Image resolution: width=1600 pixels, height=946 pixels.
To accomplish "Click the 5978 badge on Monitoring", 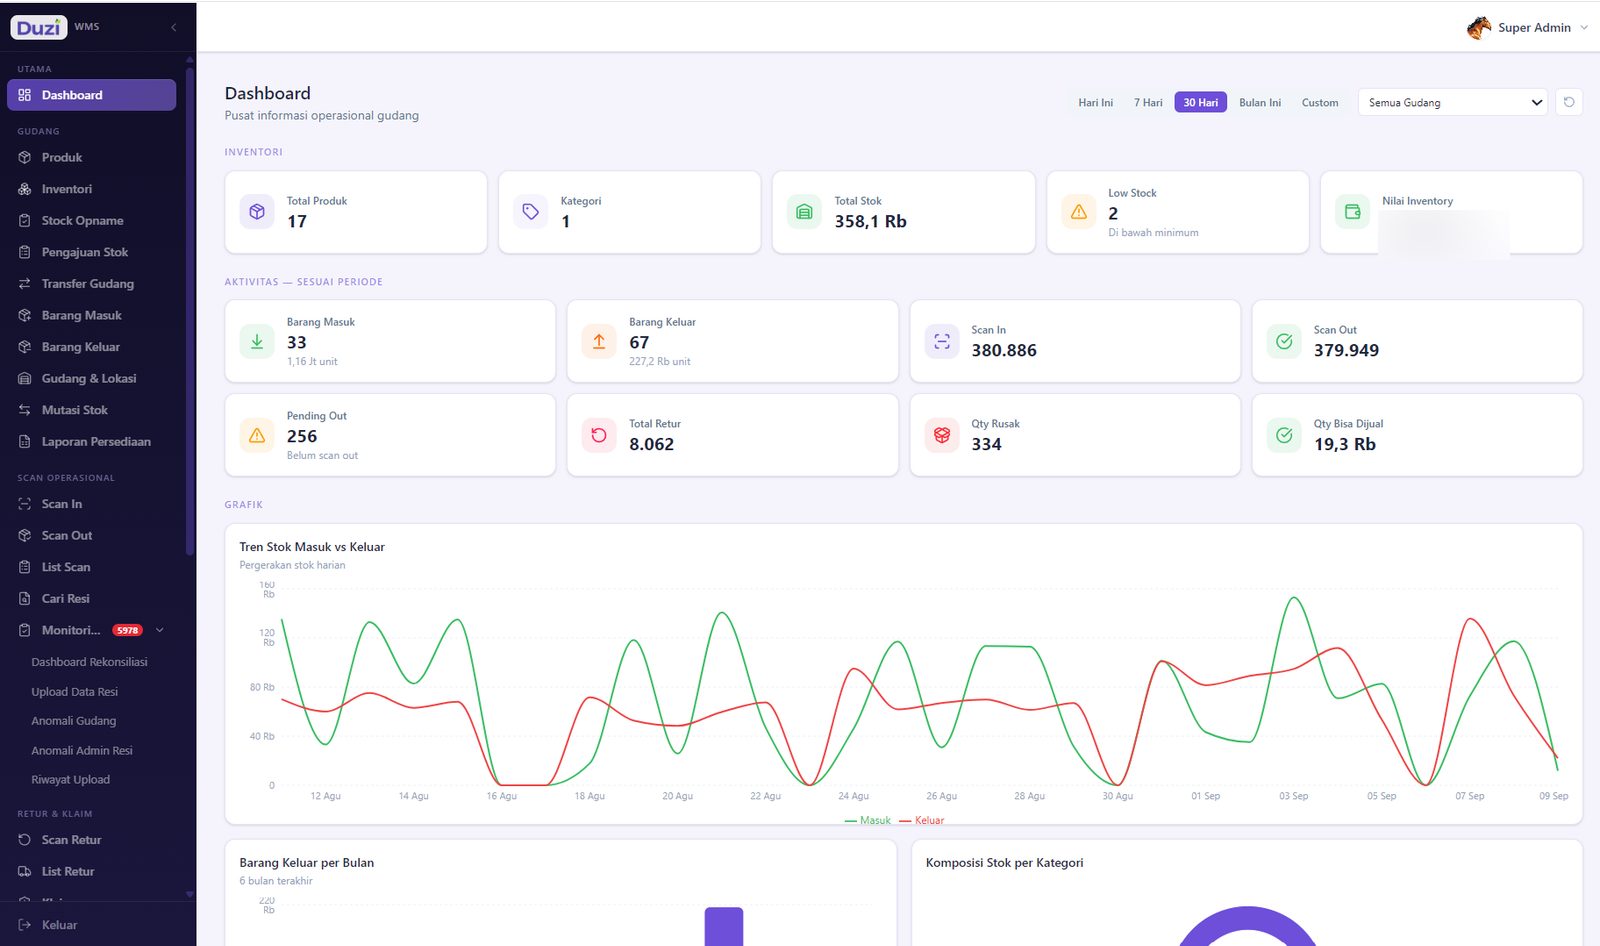I will pyautogui.click(x=127, y=630).
